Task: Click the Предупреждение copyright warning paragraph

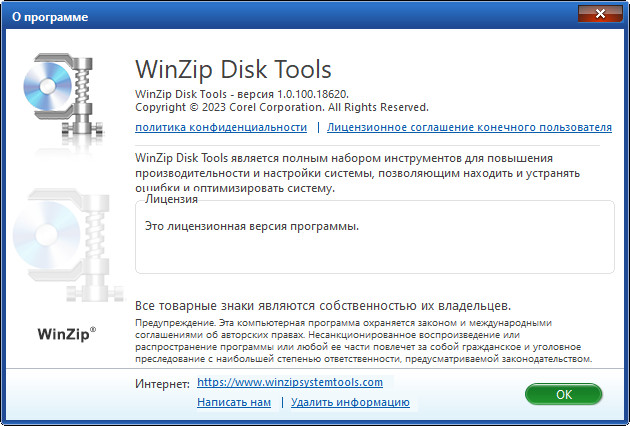Action: tap(365, 340)
